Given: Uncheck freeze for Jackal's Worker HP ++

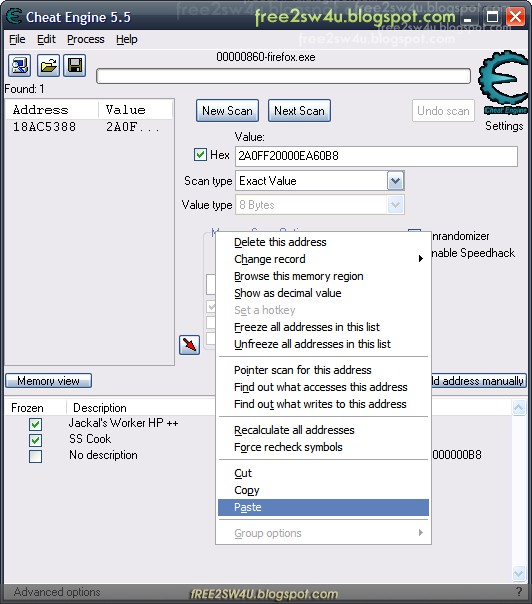Looking at the screenshot, I should [x=35, y=424].
